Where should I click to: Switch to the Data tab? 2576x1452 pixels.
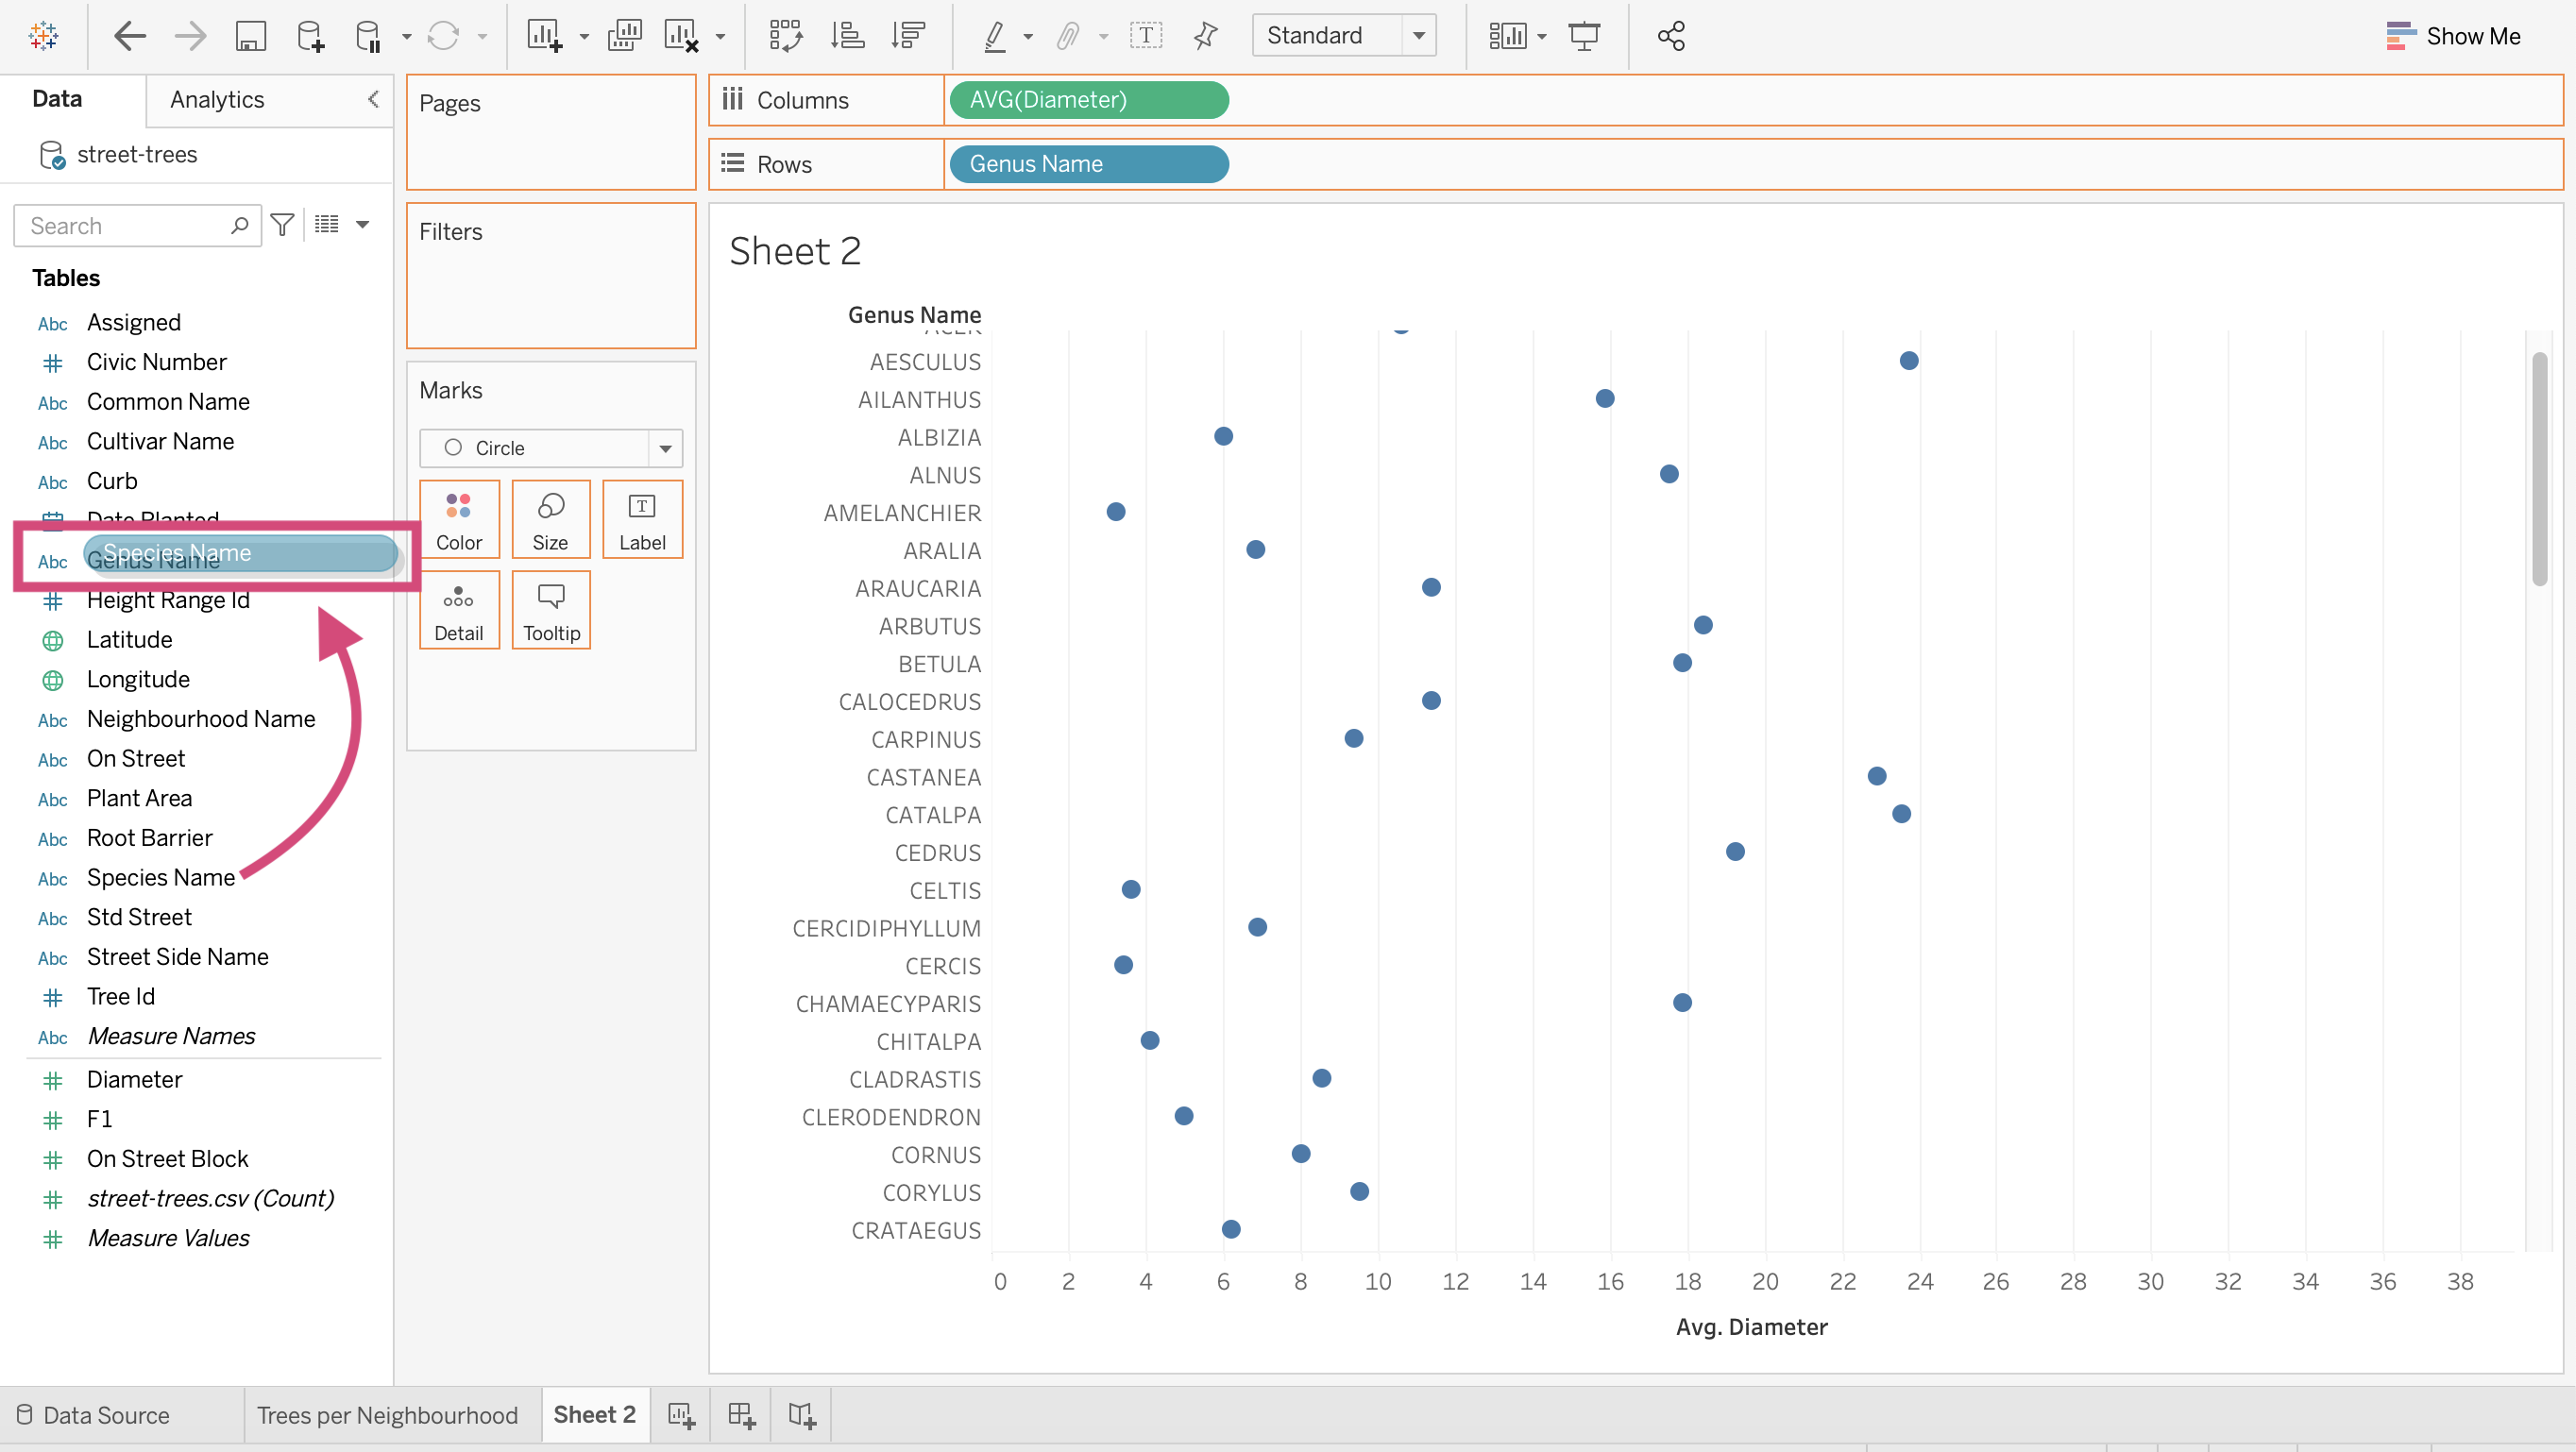tap(57, 98)
